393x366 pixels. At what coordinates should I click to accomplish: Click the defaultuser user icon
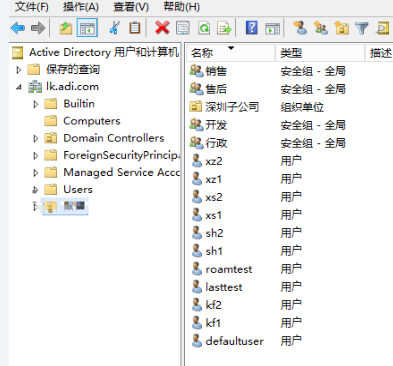197,341
